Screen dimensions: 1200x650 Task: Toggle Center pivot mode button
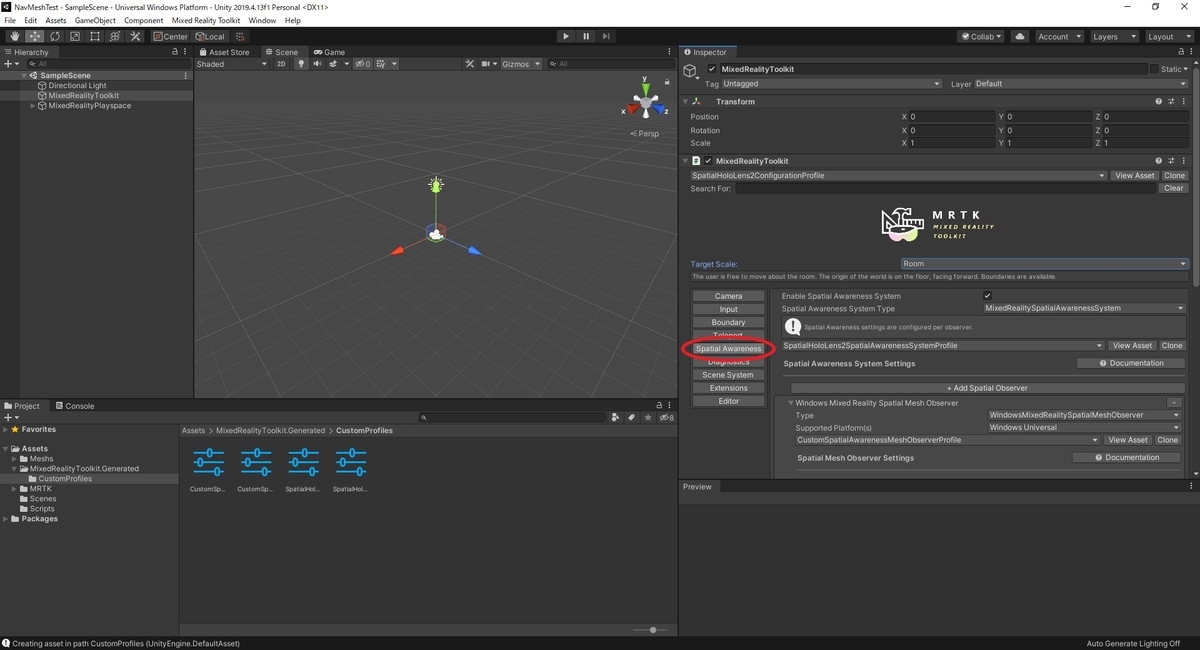[170, 36]
